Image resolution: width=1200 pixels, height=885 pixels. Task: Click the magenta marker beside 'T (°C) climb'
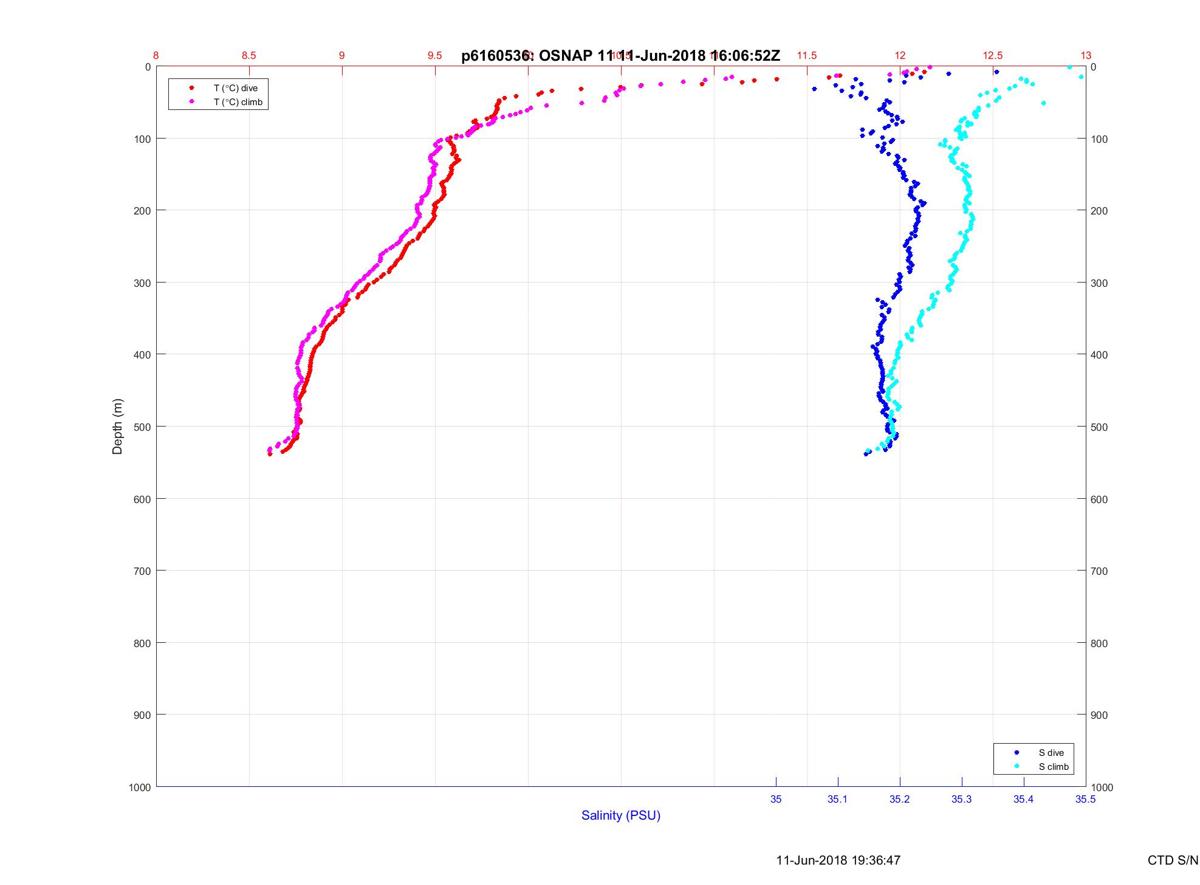click(x=191, y=102)
